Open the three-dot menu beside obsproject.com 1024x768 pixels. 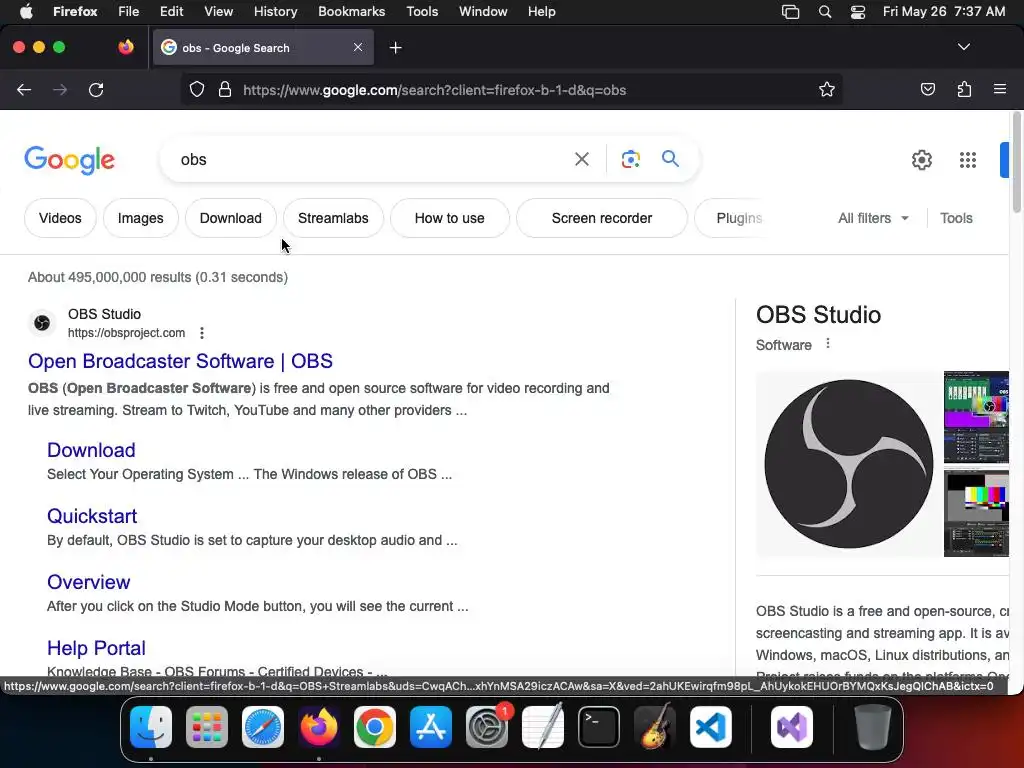coord(202,333)
